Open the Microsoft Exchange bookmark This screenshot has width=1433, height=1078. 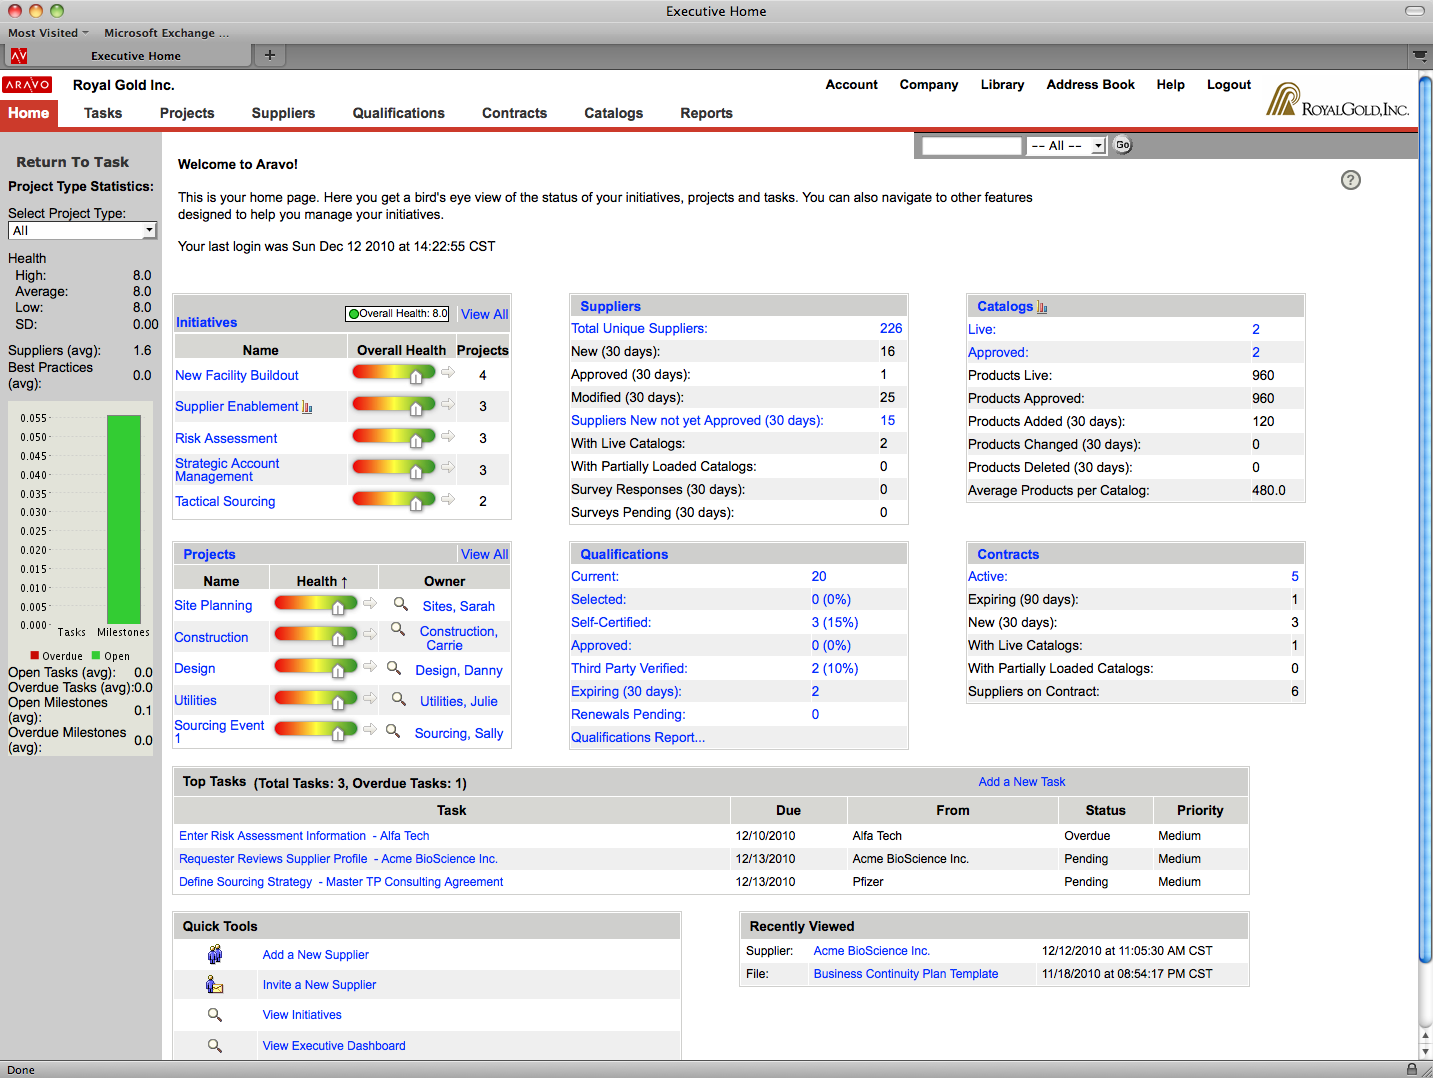coord(166,33)
